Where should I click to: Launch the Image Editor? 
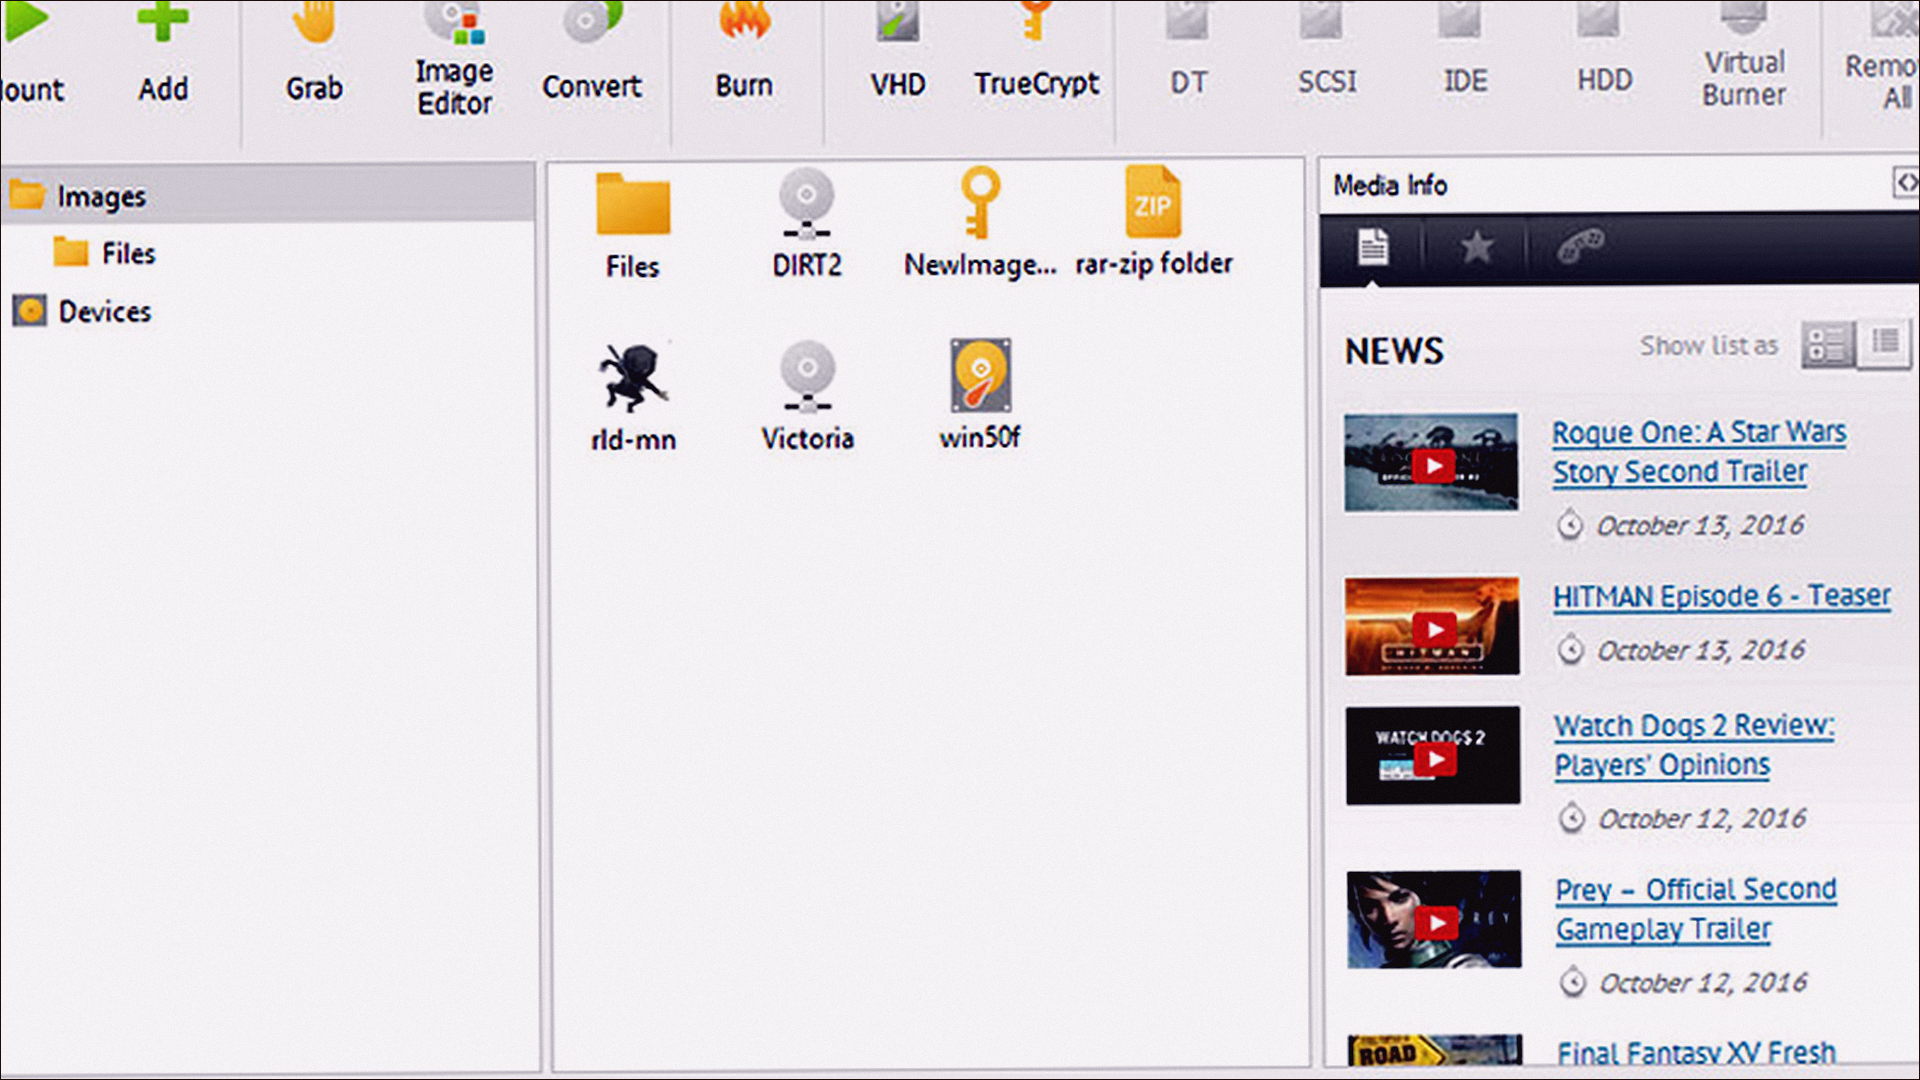454,60
